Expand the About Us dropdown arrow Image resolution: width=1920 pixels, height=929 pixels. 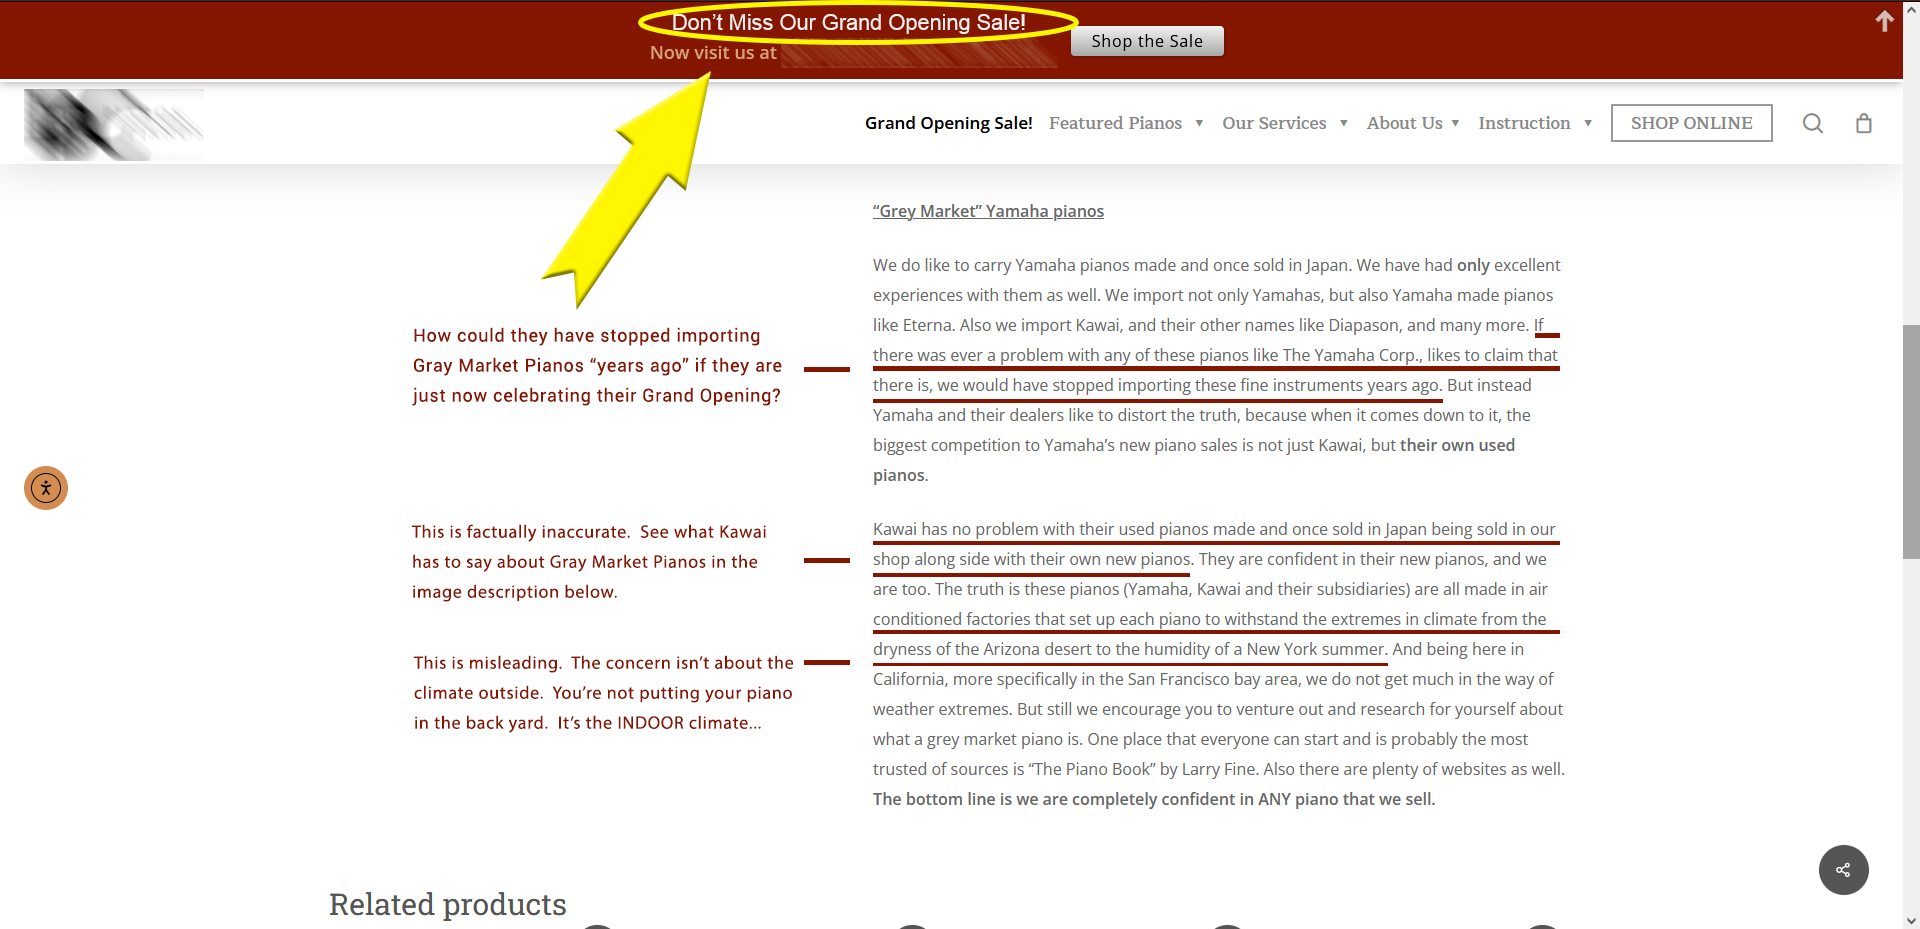coord(1455,123)
